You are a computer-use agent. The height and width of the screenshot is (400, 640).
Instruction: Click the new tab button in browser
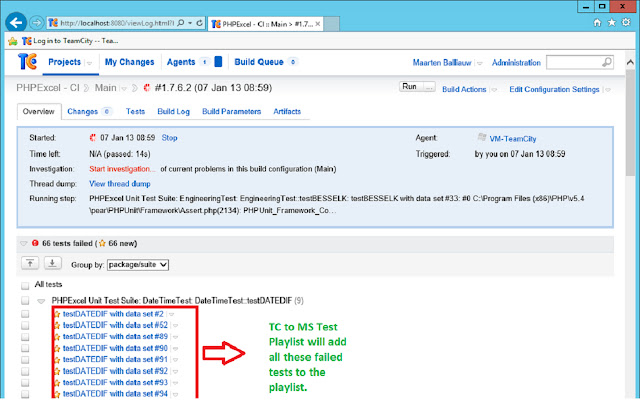pyautogui.click(x=331, y=24)
